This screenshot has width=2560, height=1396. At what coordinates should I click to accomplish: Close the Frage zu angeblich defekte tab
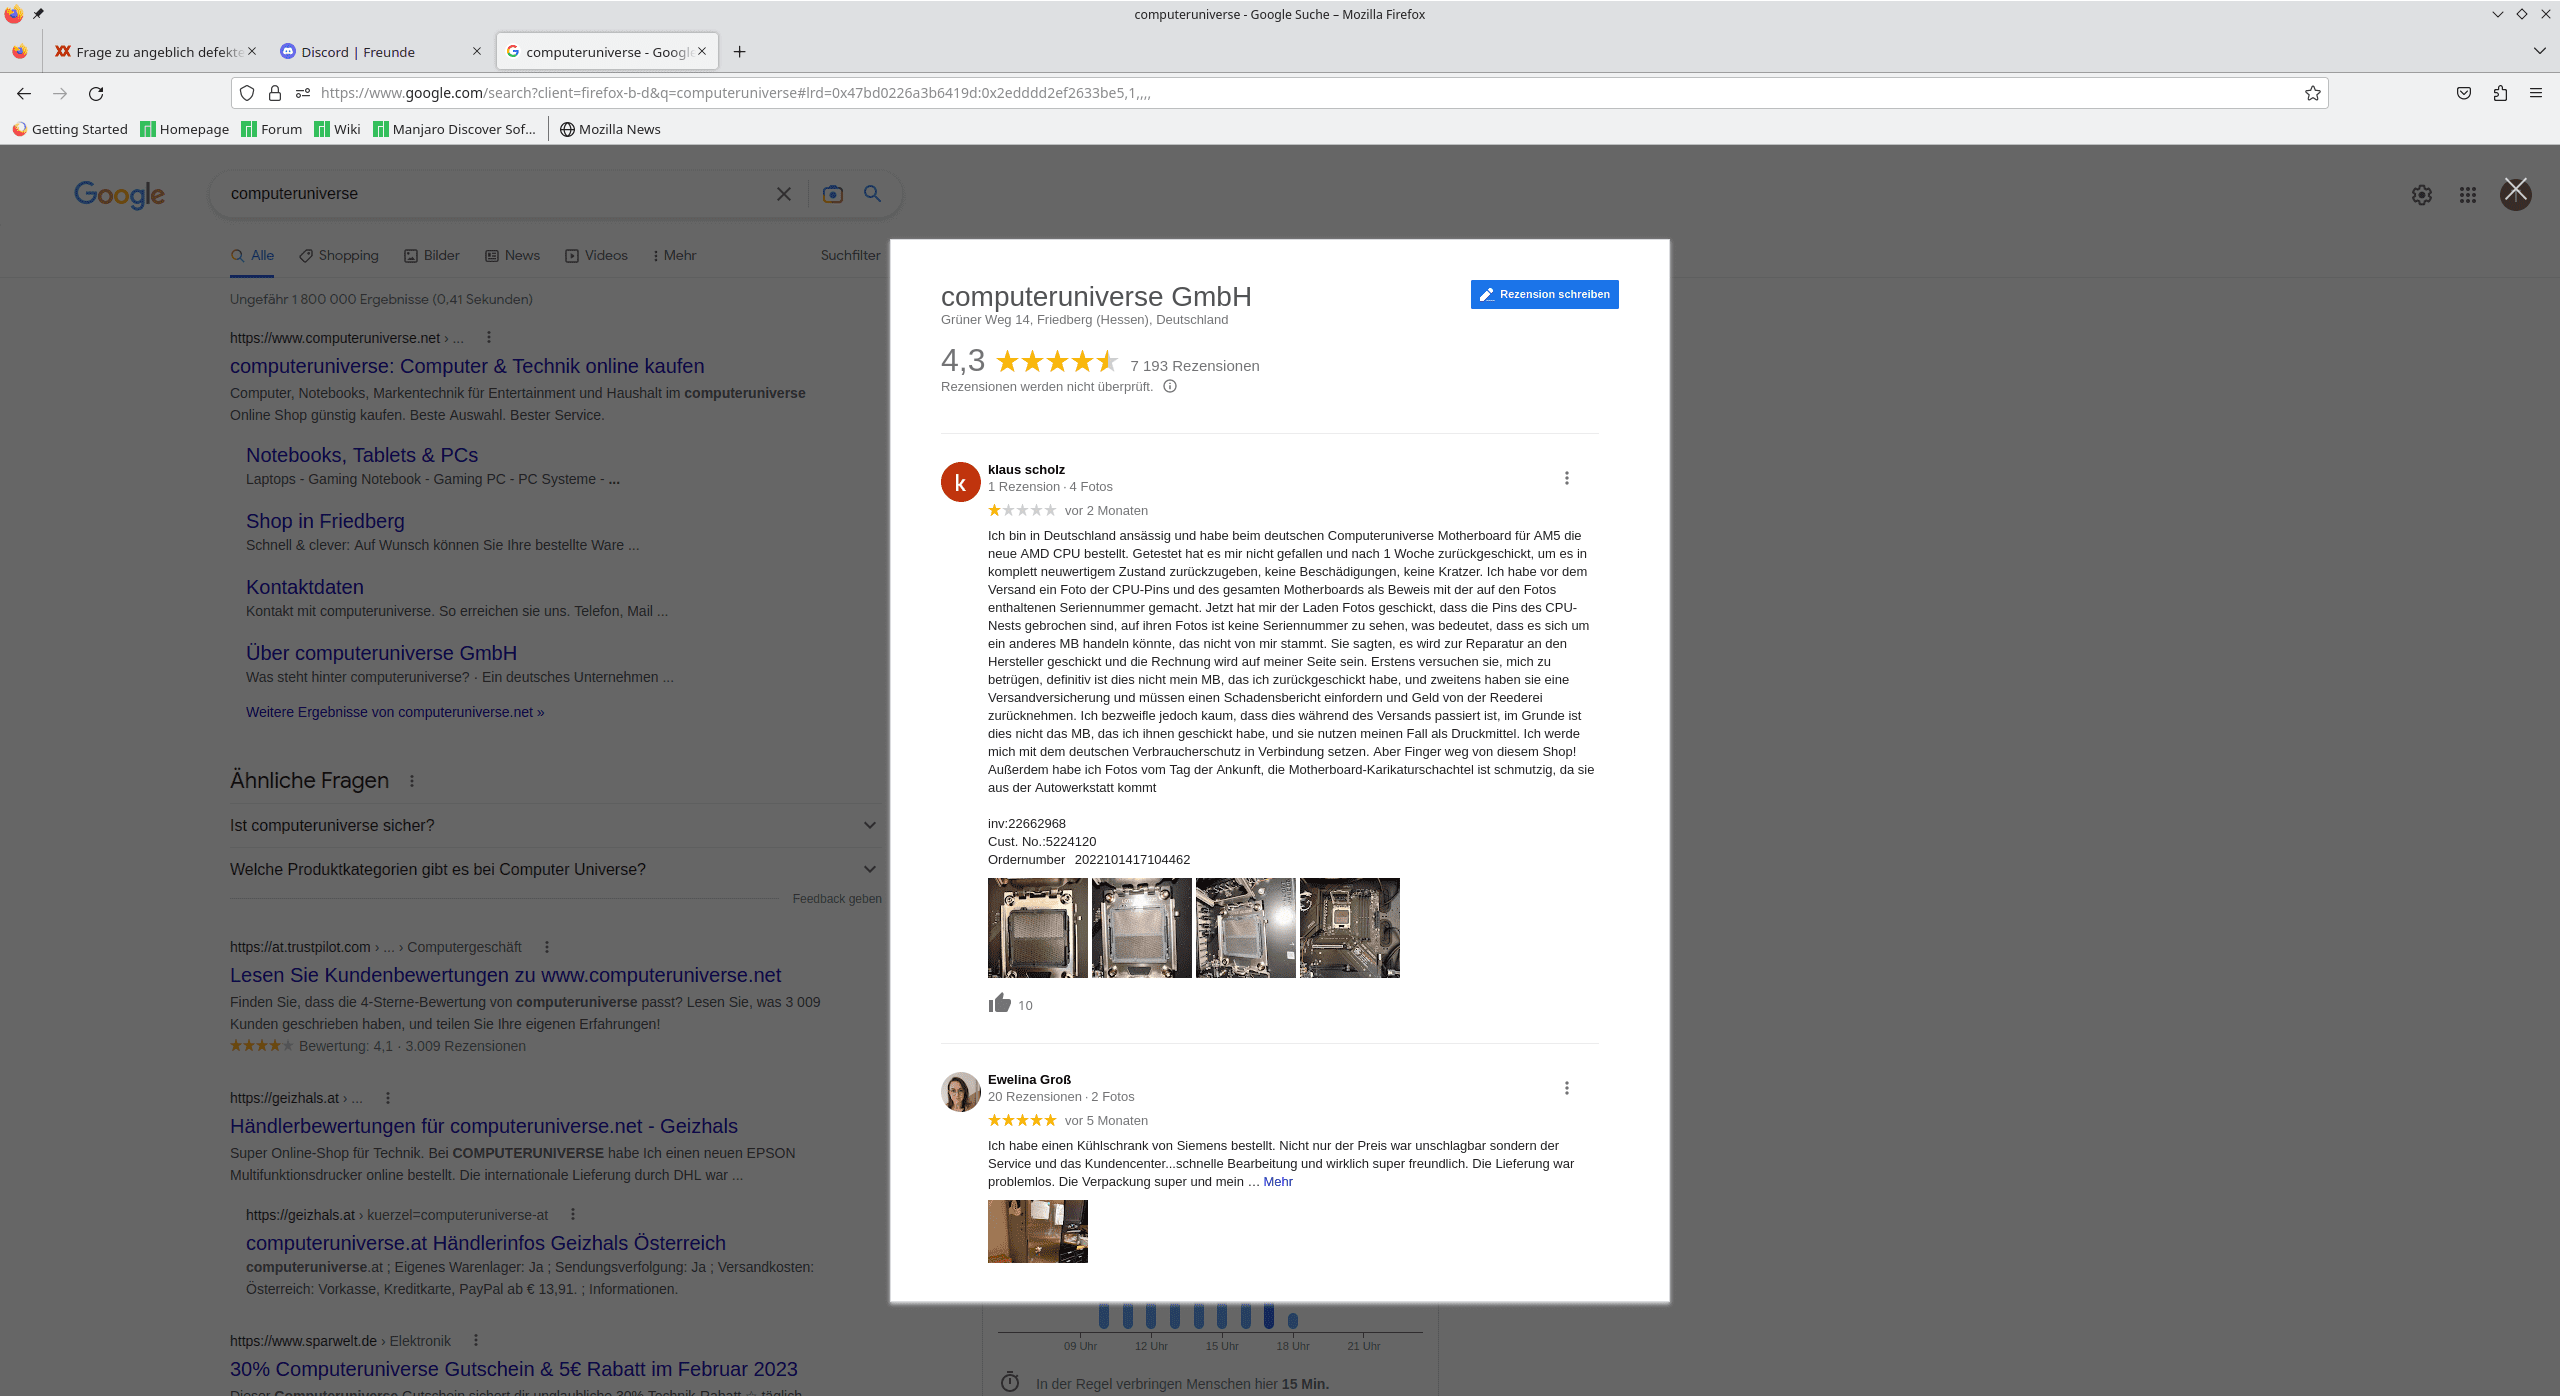click(x=252, y=51)
